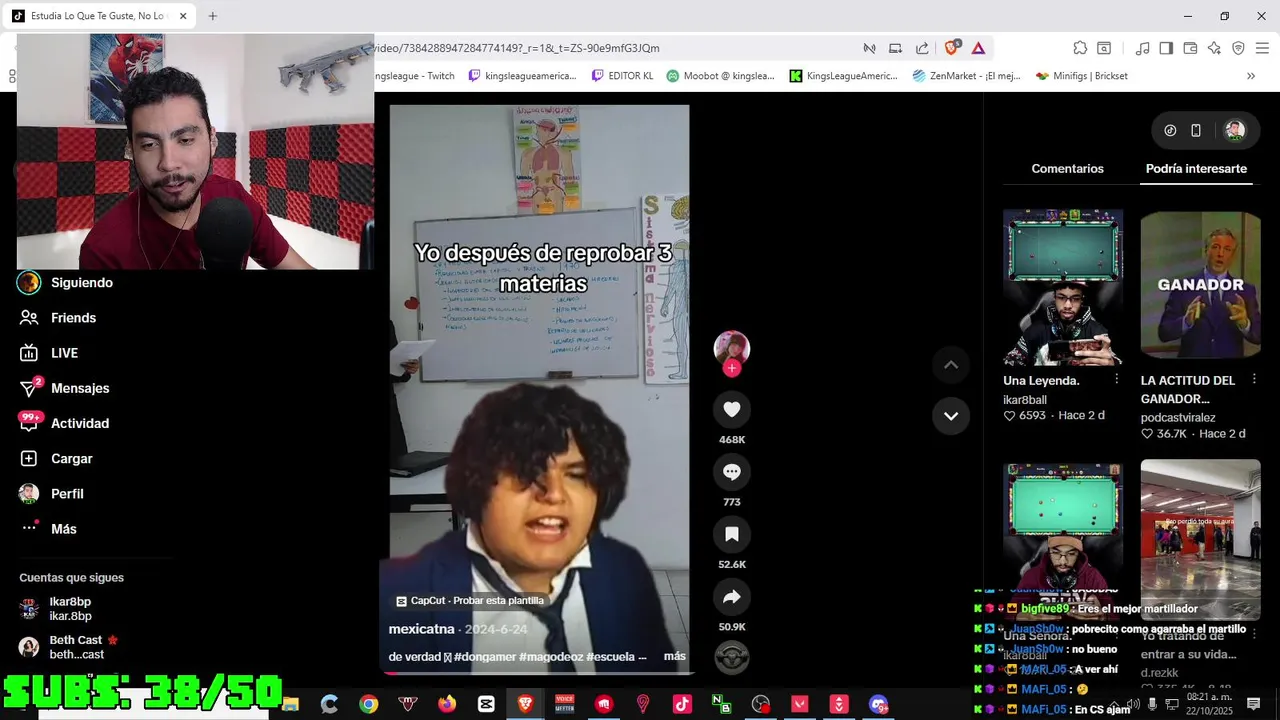Open the Windows notification center icon
The height and width of the screenshot is (720, 1280).
point(1254,704)
